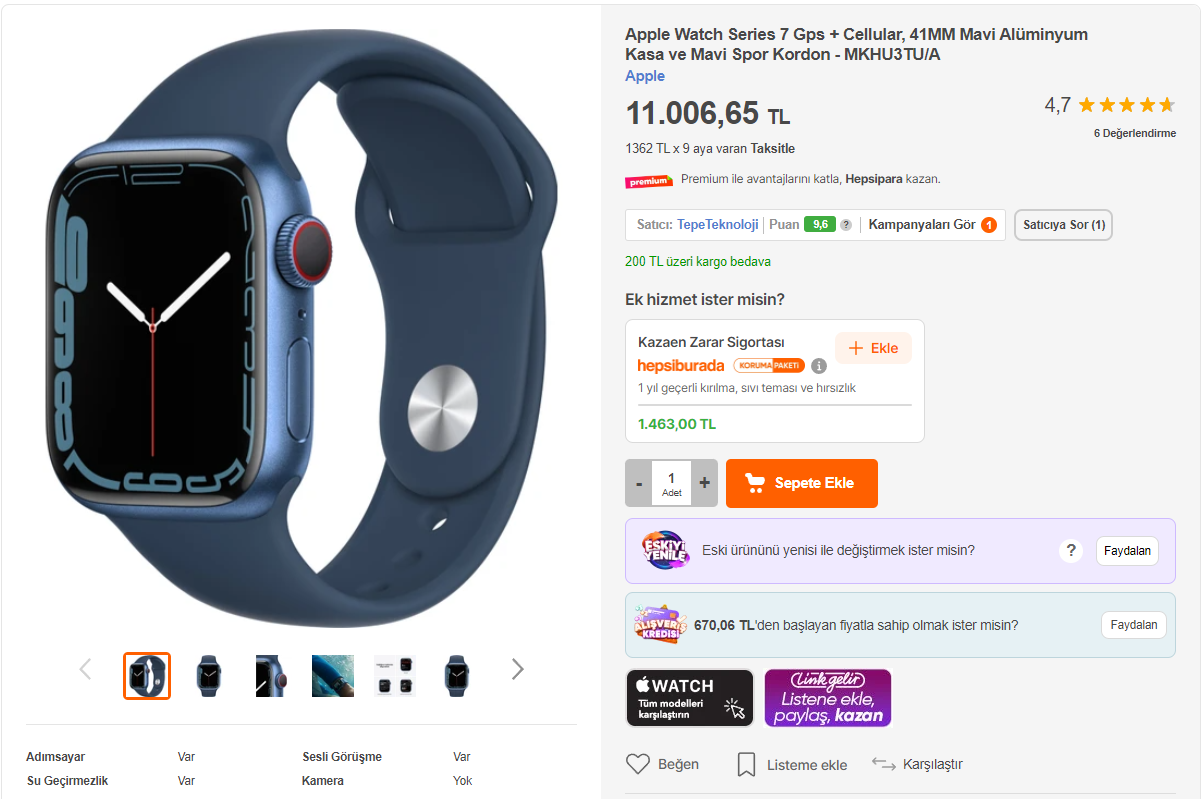Add Kazaen Zarar Sigortası with Ekle
The width and height of the screenshot is (1204, 799).
click(x=874, y=348)
